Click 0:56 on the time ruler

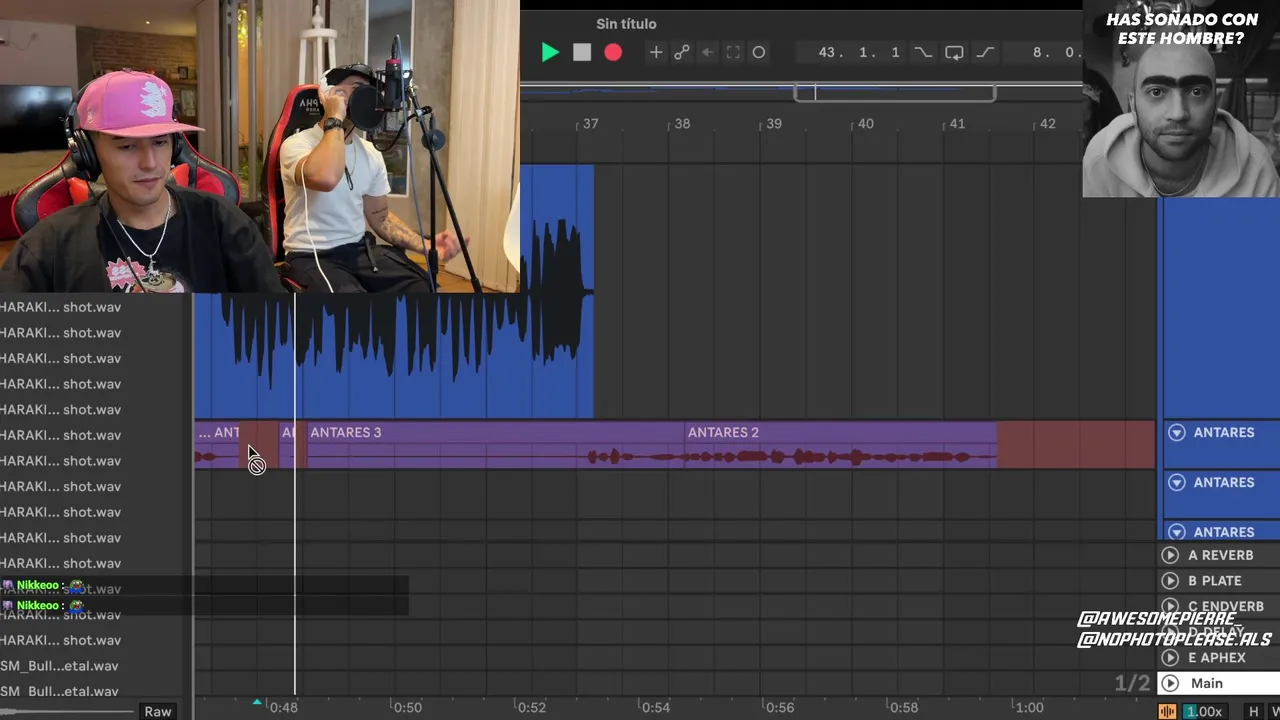tap(779, 707)
